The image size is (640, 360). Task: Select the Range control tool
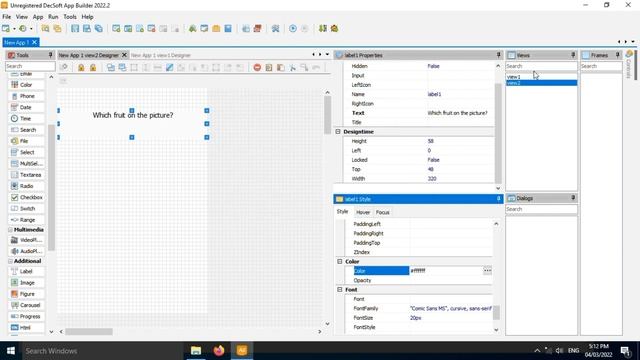(x=26, y=220)
